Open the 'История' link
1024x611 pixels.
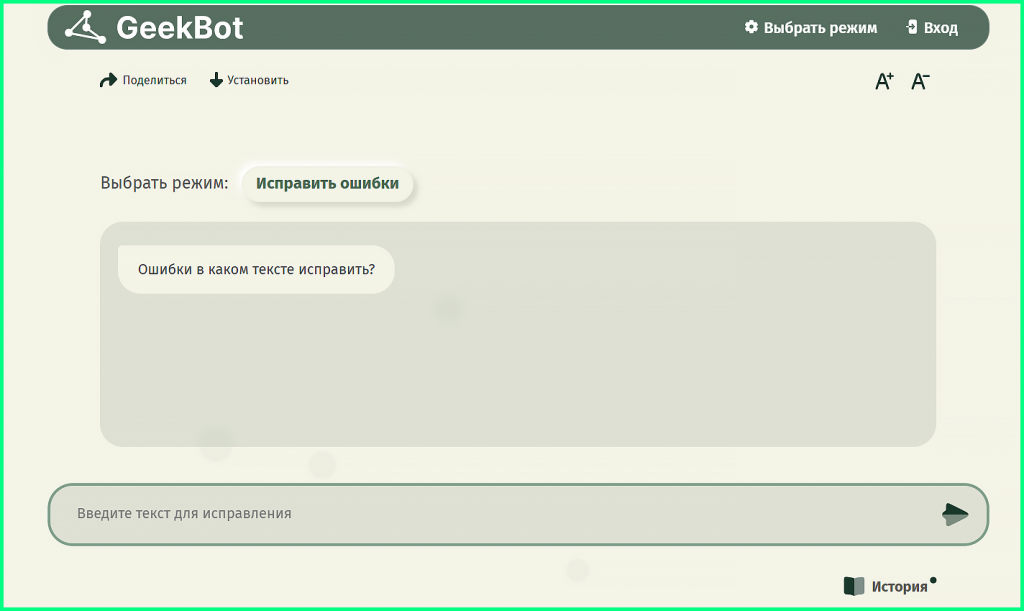point(899,587)
